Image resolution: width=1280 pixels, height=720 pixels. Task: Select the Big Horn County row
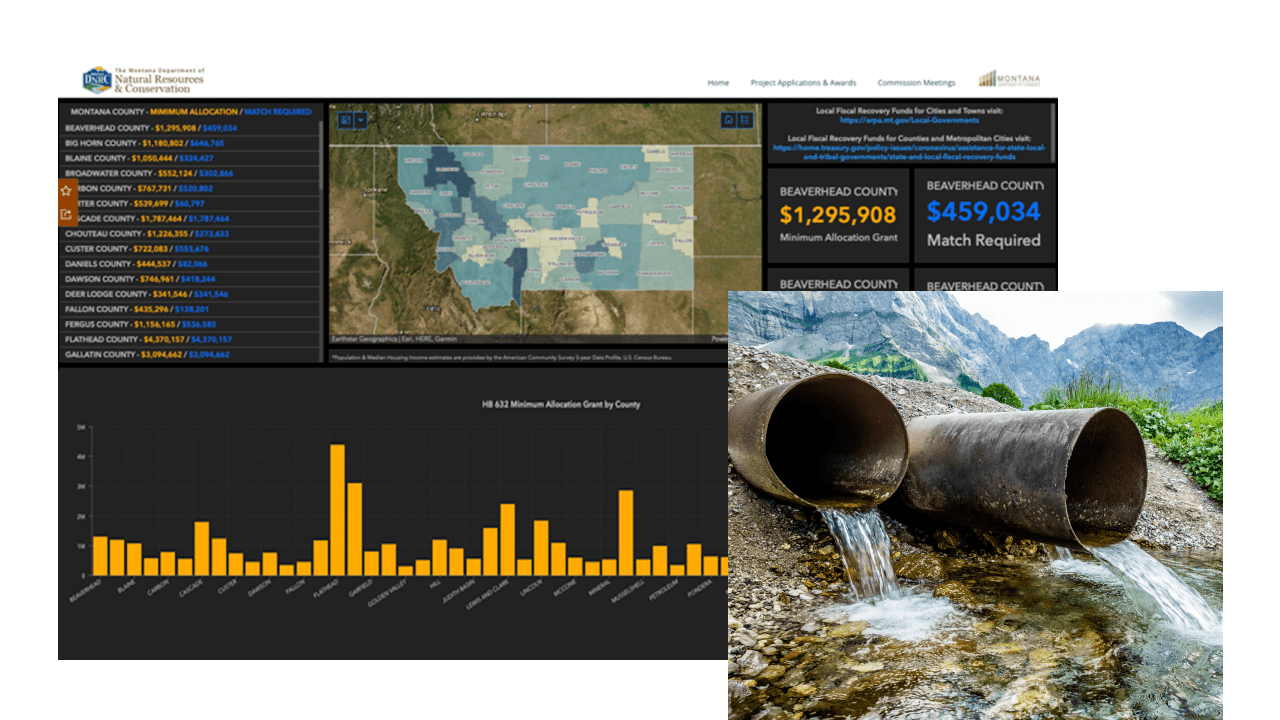click(x=190, y=143)
